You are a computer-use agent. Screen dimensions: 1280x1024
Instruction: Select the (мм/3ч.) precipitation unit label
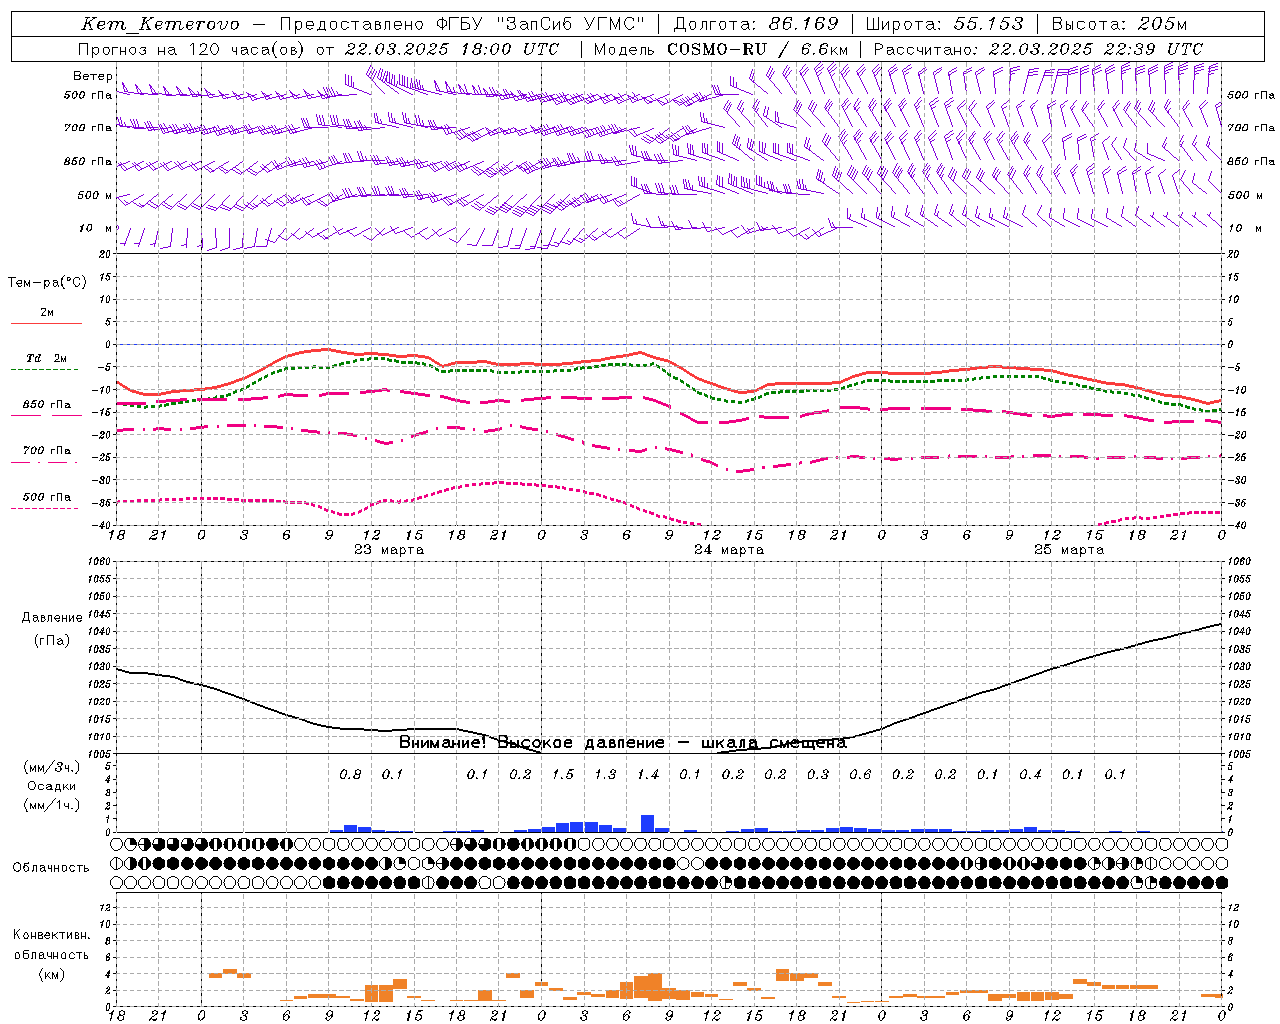pyautogui.click(x=52, y=767)
